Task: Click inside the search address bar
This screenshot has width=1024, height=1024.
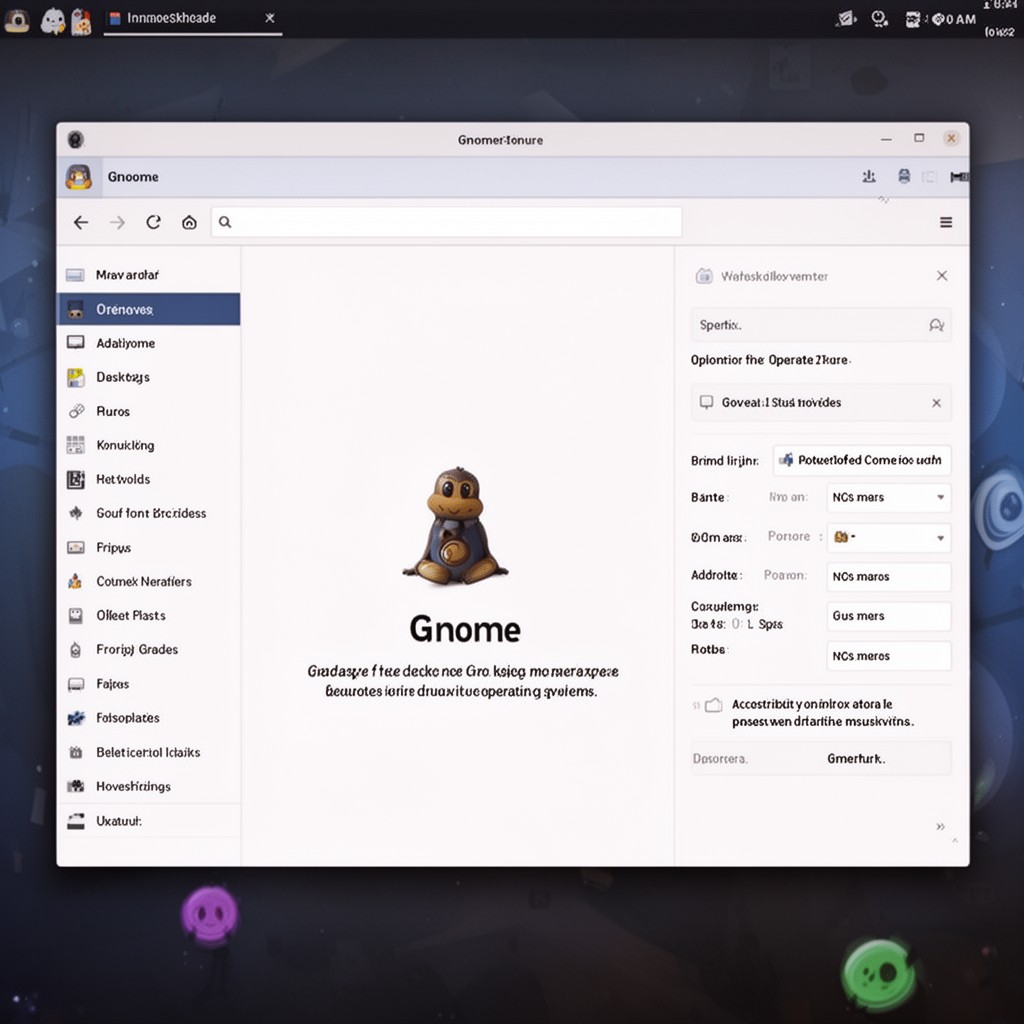Action: click(447, 223)
